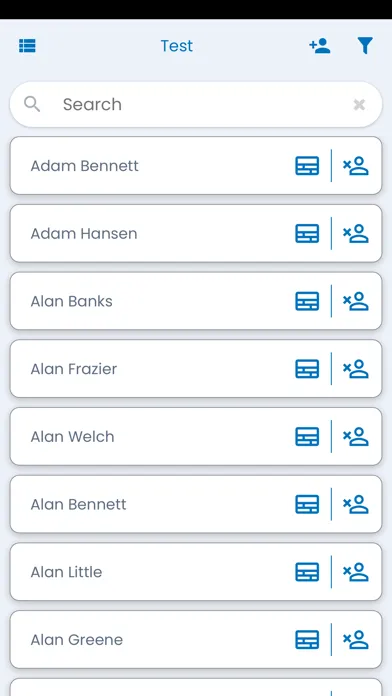Select the Alan Little name row
392x696 pixels.
click(x=196, y=572)
